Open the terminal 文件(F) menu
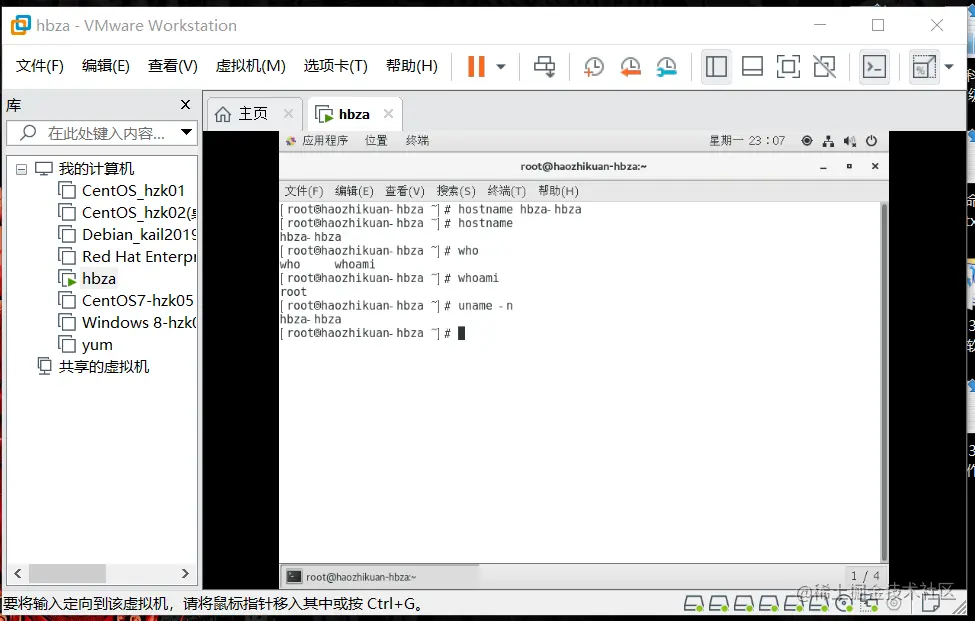The width and height of the screenshot is (975, 621). tap(304, 191)
